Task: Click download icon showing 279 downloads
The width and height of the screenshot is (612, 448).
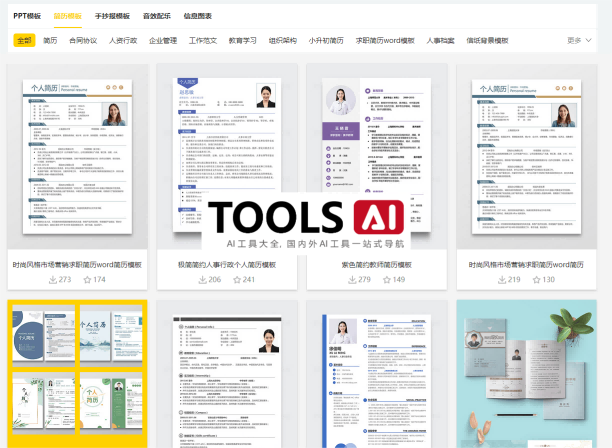Action: tap(352, 279)
